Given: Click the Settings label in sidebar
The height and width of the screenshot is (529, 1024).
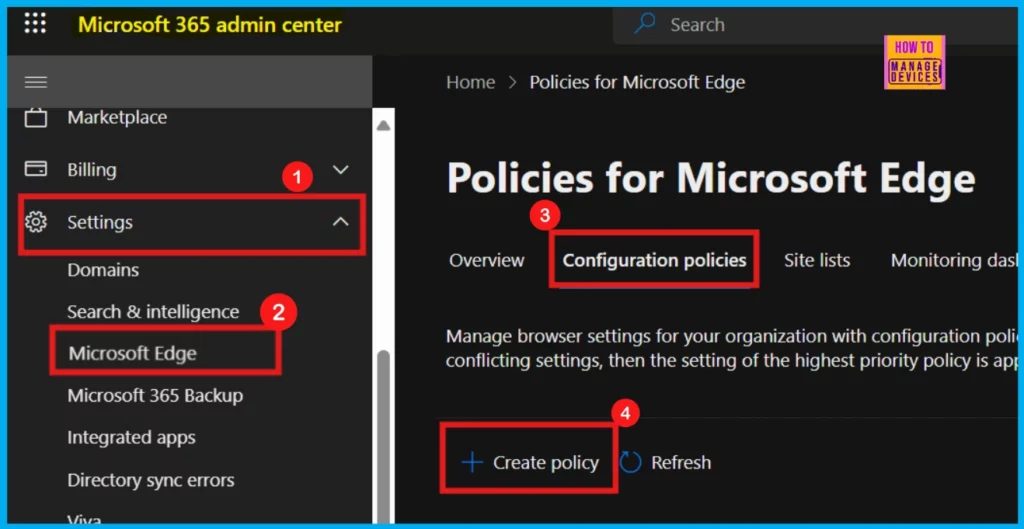Looking at the screenshot, I should pos(100,222).
